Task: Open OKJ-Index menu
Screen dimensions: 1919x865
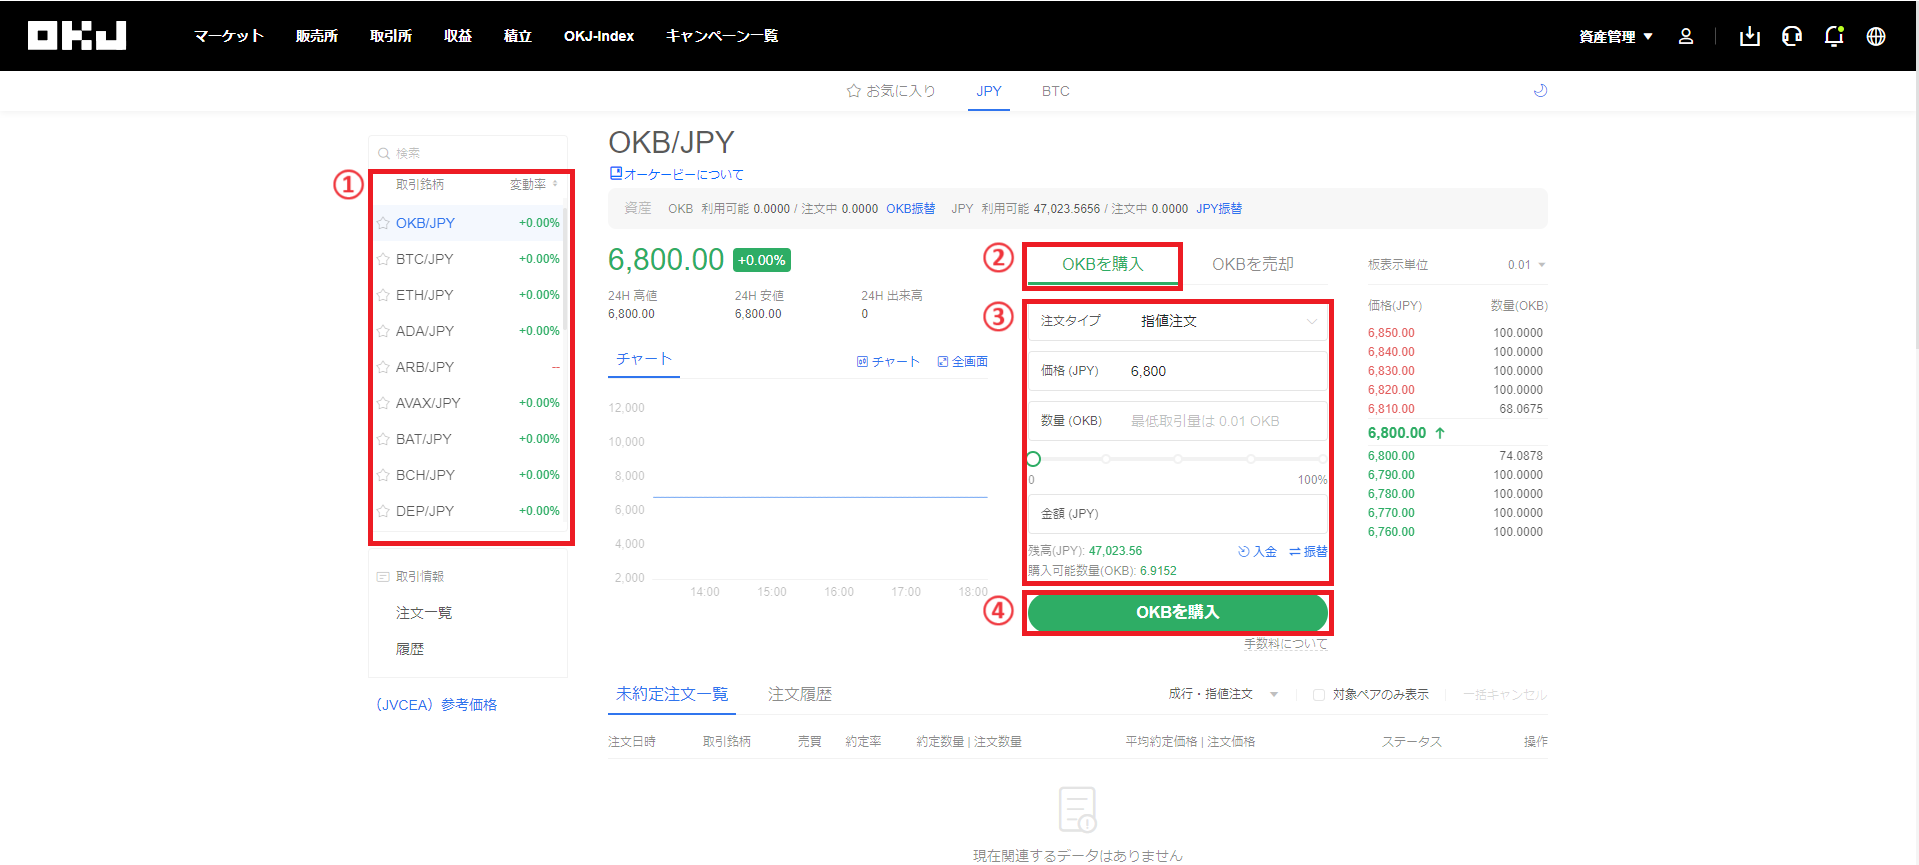Action: click(599, 36)
